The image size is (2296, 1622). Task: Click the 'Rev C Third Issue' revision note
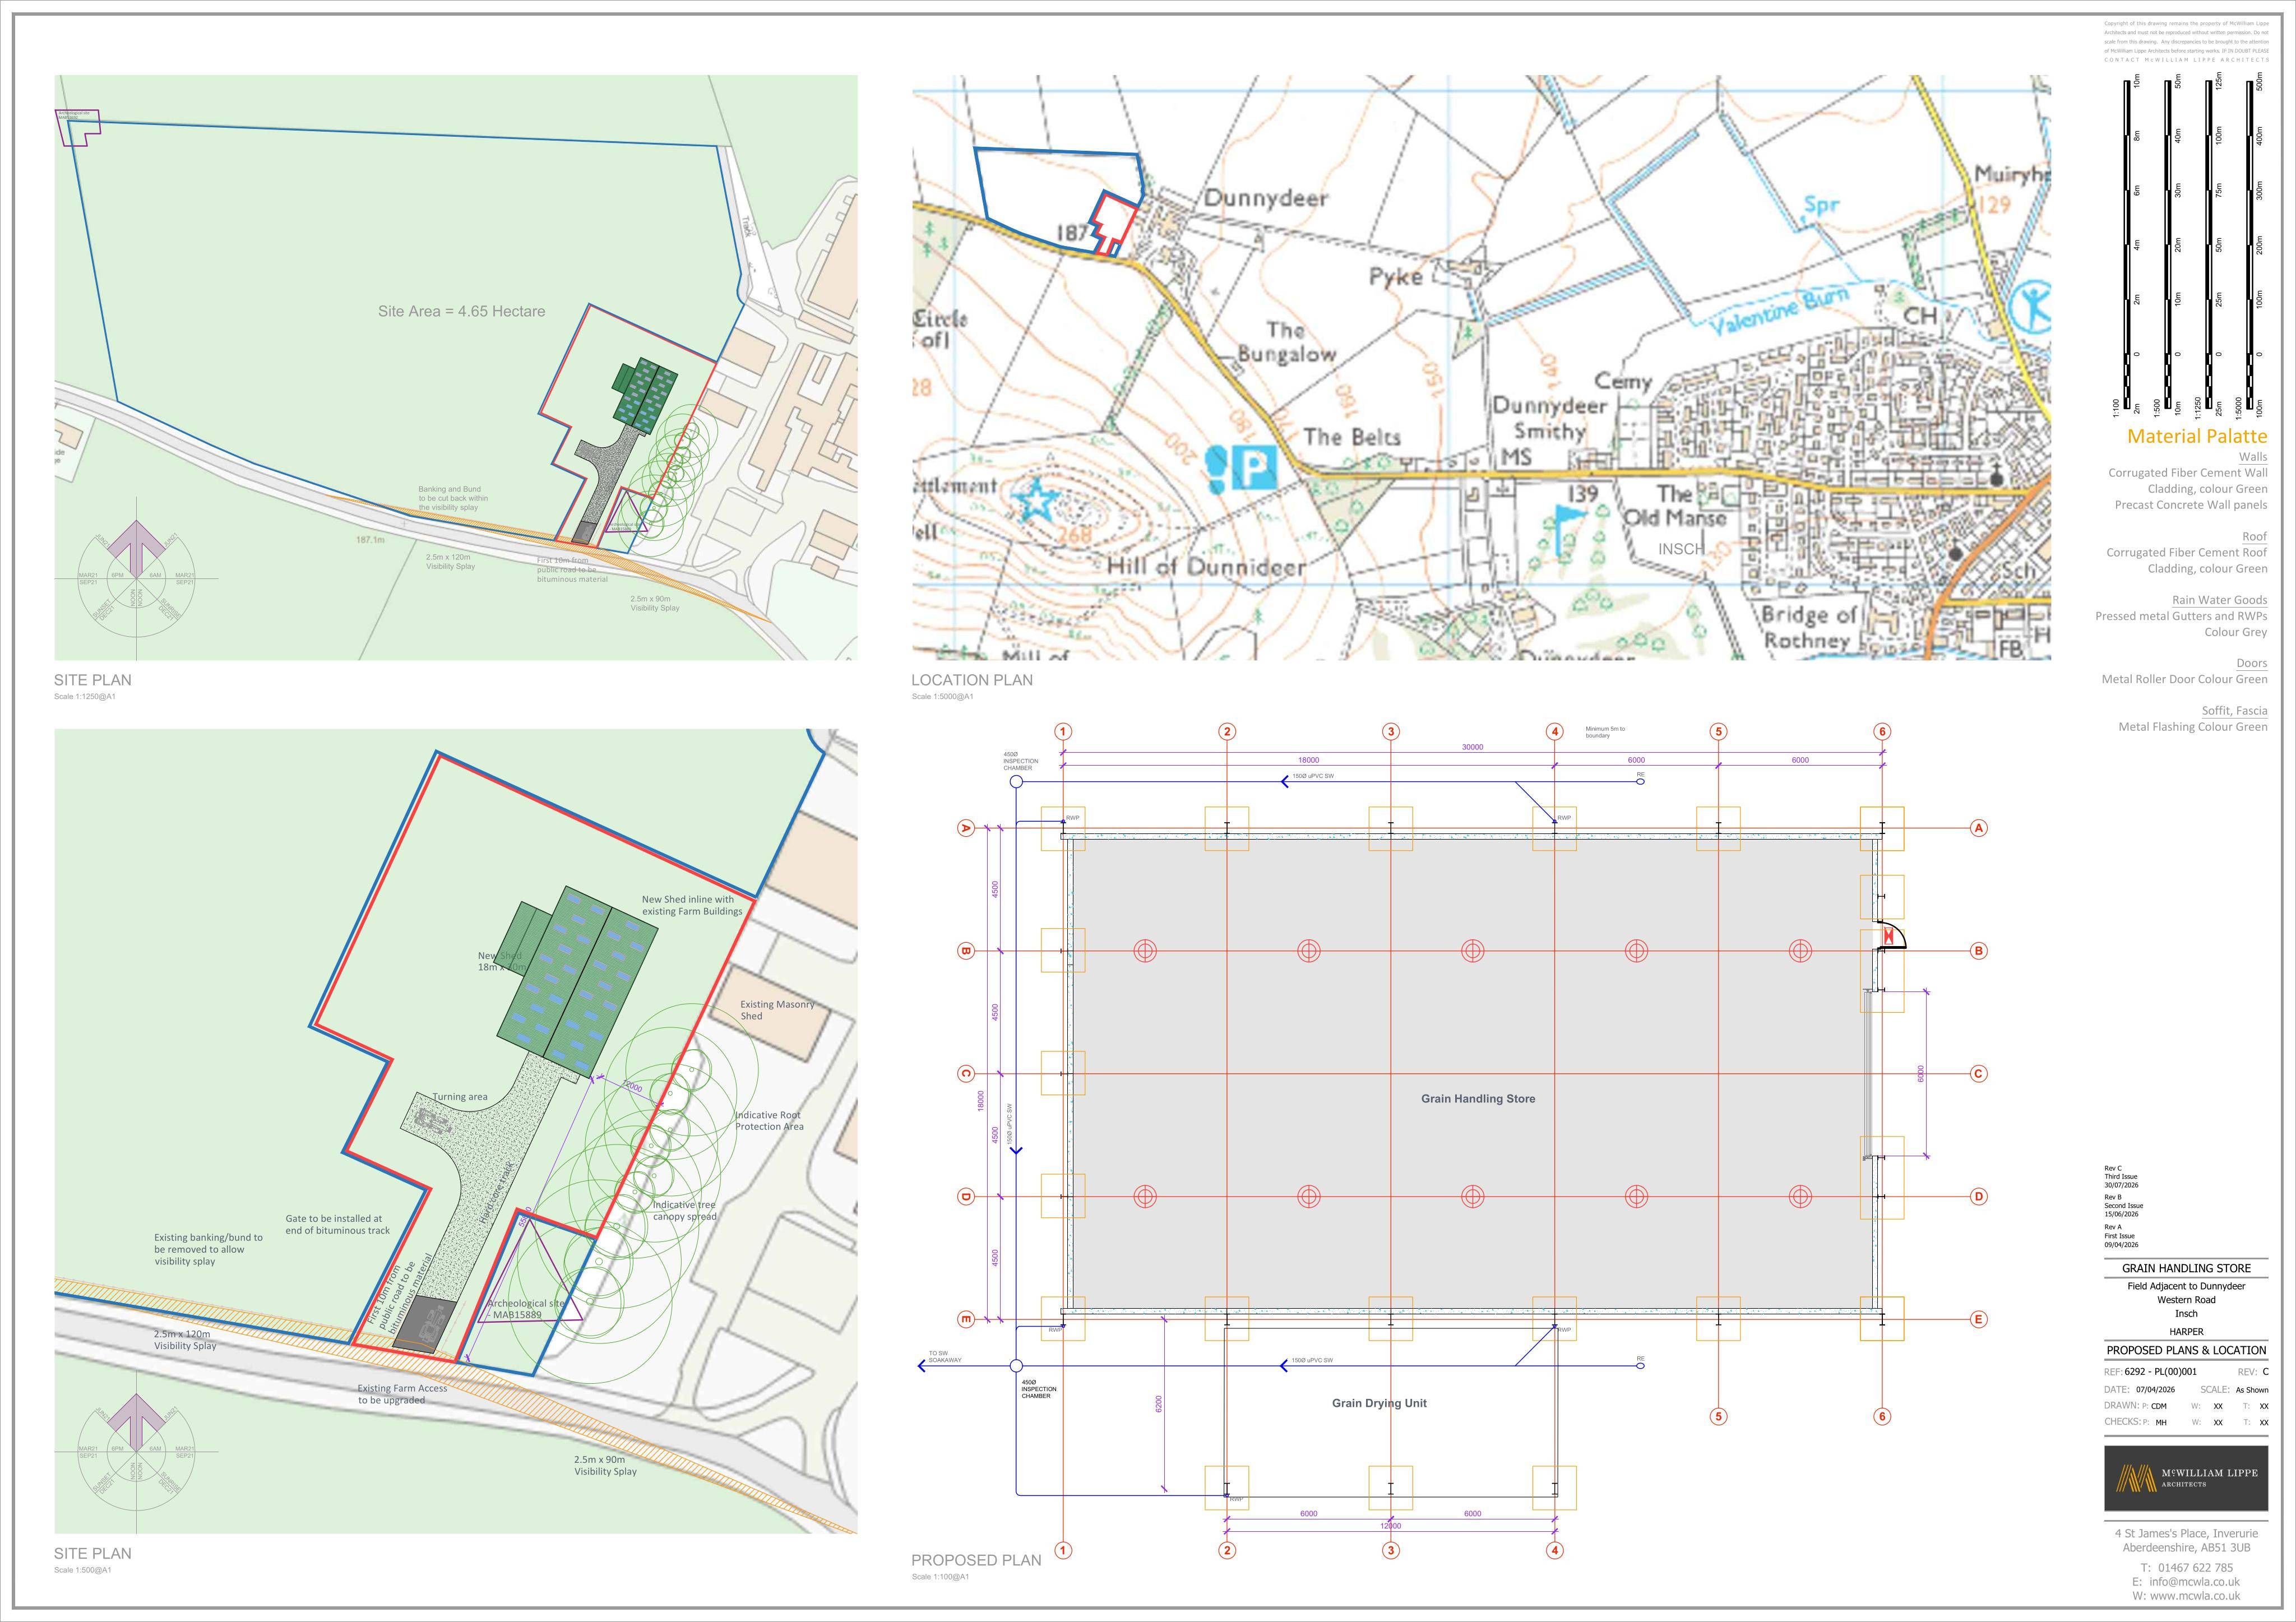[2122, 1177]
